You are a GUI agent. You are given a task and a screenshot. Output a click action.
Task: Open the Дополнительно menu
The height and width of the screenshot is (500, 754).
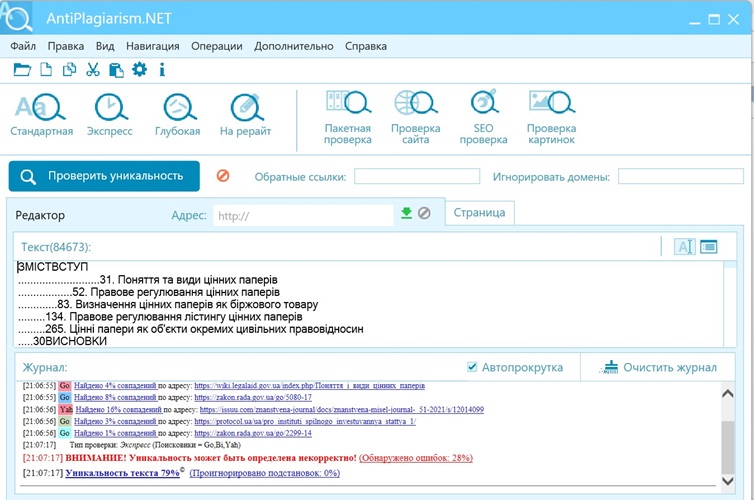coord(294,46)
